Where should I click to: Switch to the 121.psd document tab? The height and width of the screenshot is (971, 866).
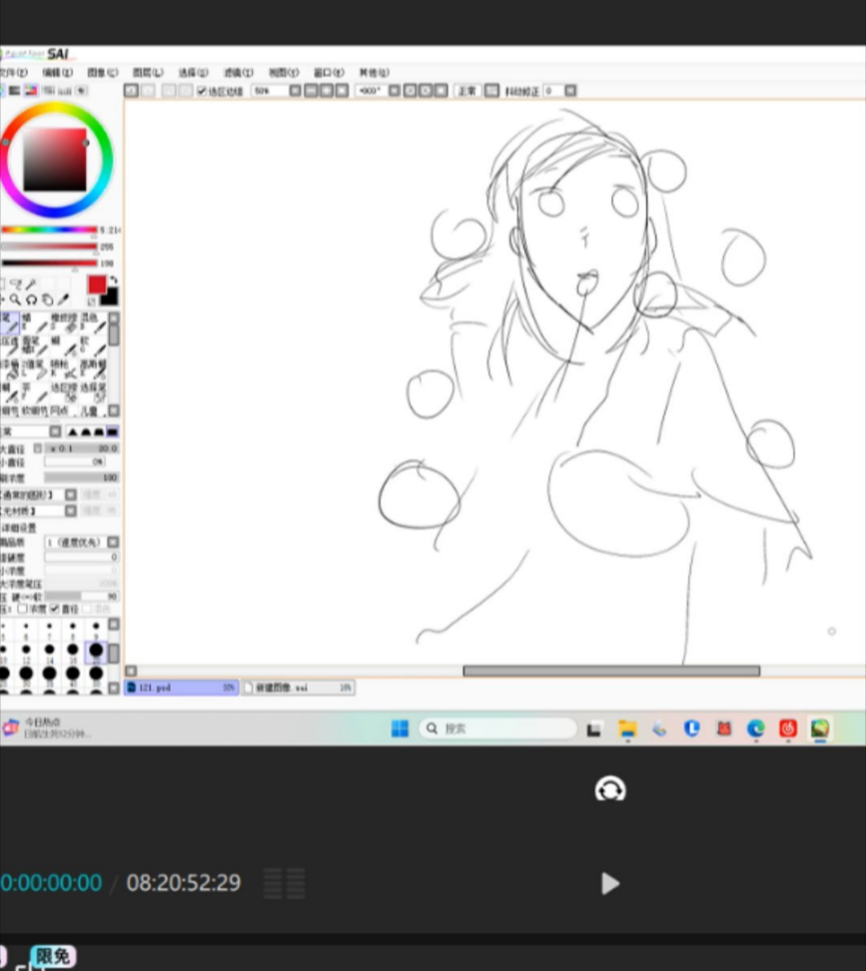point(182,687)
